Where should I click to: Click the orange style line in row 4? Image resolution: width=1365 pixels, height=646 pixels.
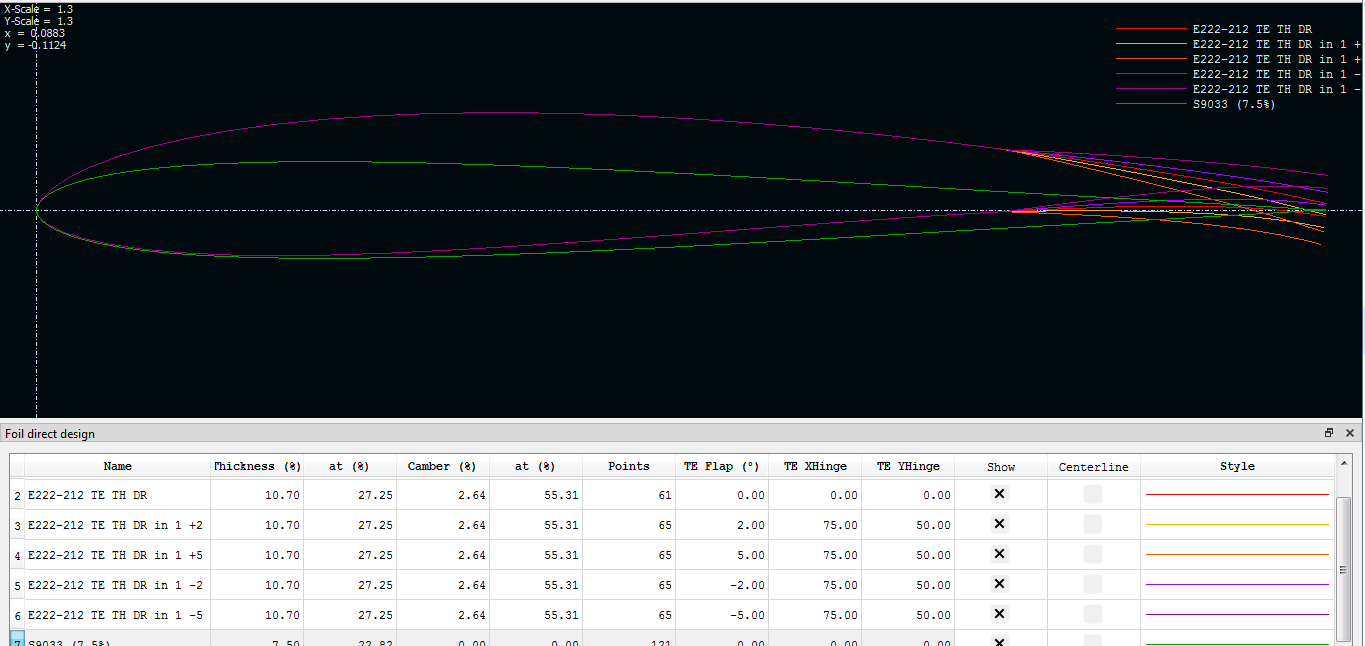[x=1237, y=554]
